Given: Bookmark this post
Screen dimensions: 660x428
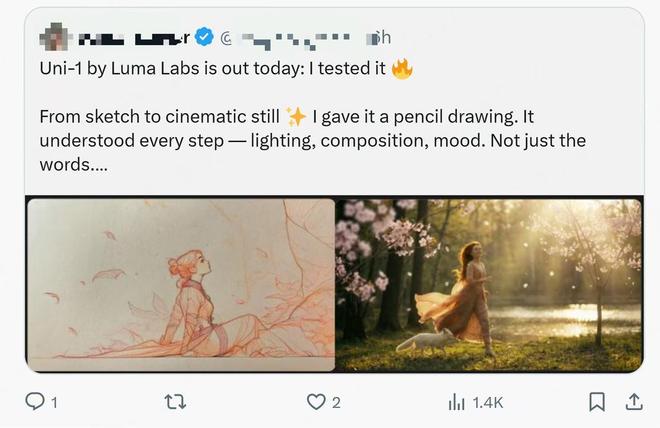Looking at the screenshot, I should [597, 402].
